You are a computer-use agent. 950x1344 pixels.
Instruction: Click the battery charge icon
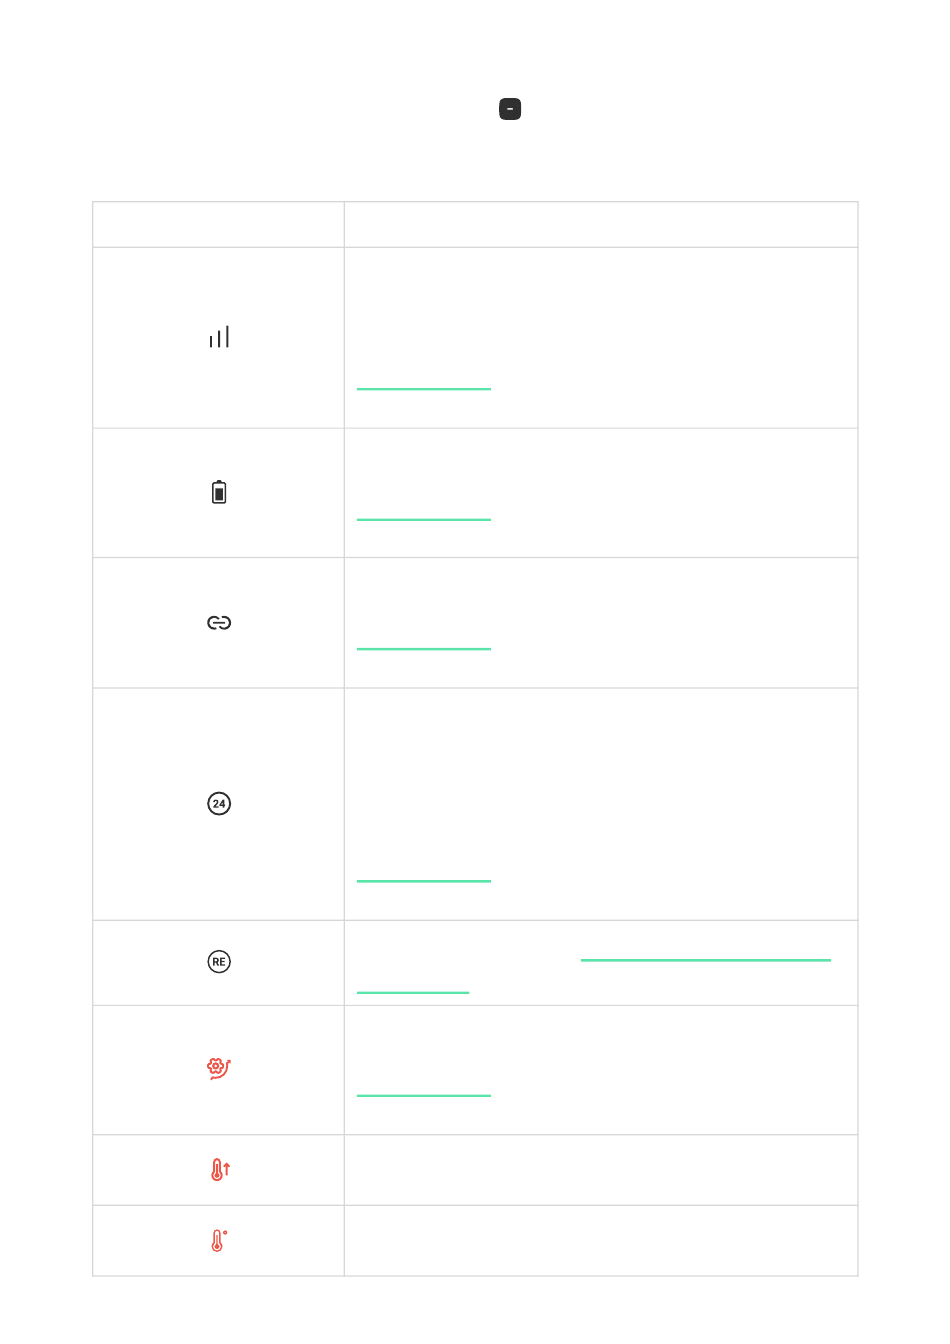pyautogui.click(x=219, y=492)
